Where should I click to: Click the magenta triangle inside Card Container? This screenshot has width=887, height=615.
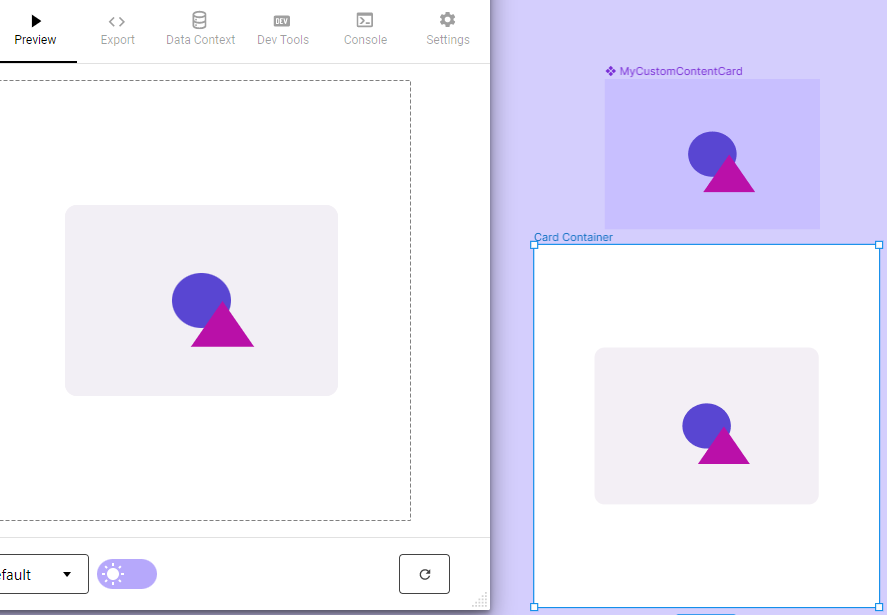pos(724,450)
